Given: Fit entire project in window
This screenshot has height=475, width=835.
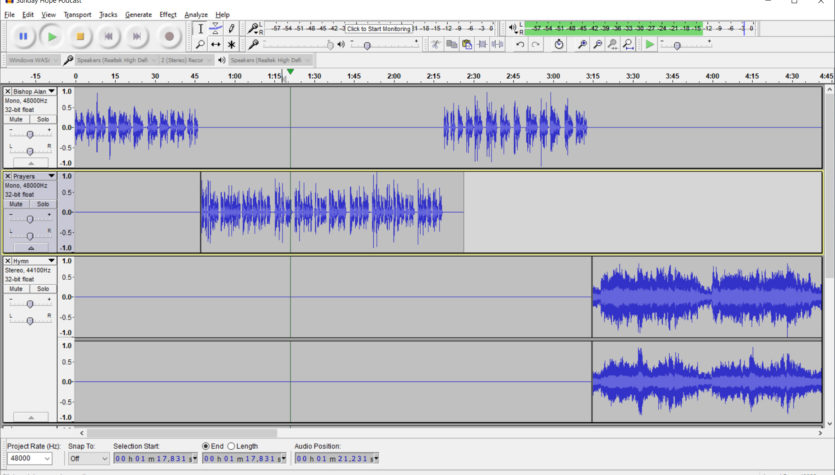Looking at the screenshot, I should click(x=628, y=45).
